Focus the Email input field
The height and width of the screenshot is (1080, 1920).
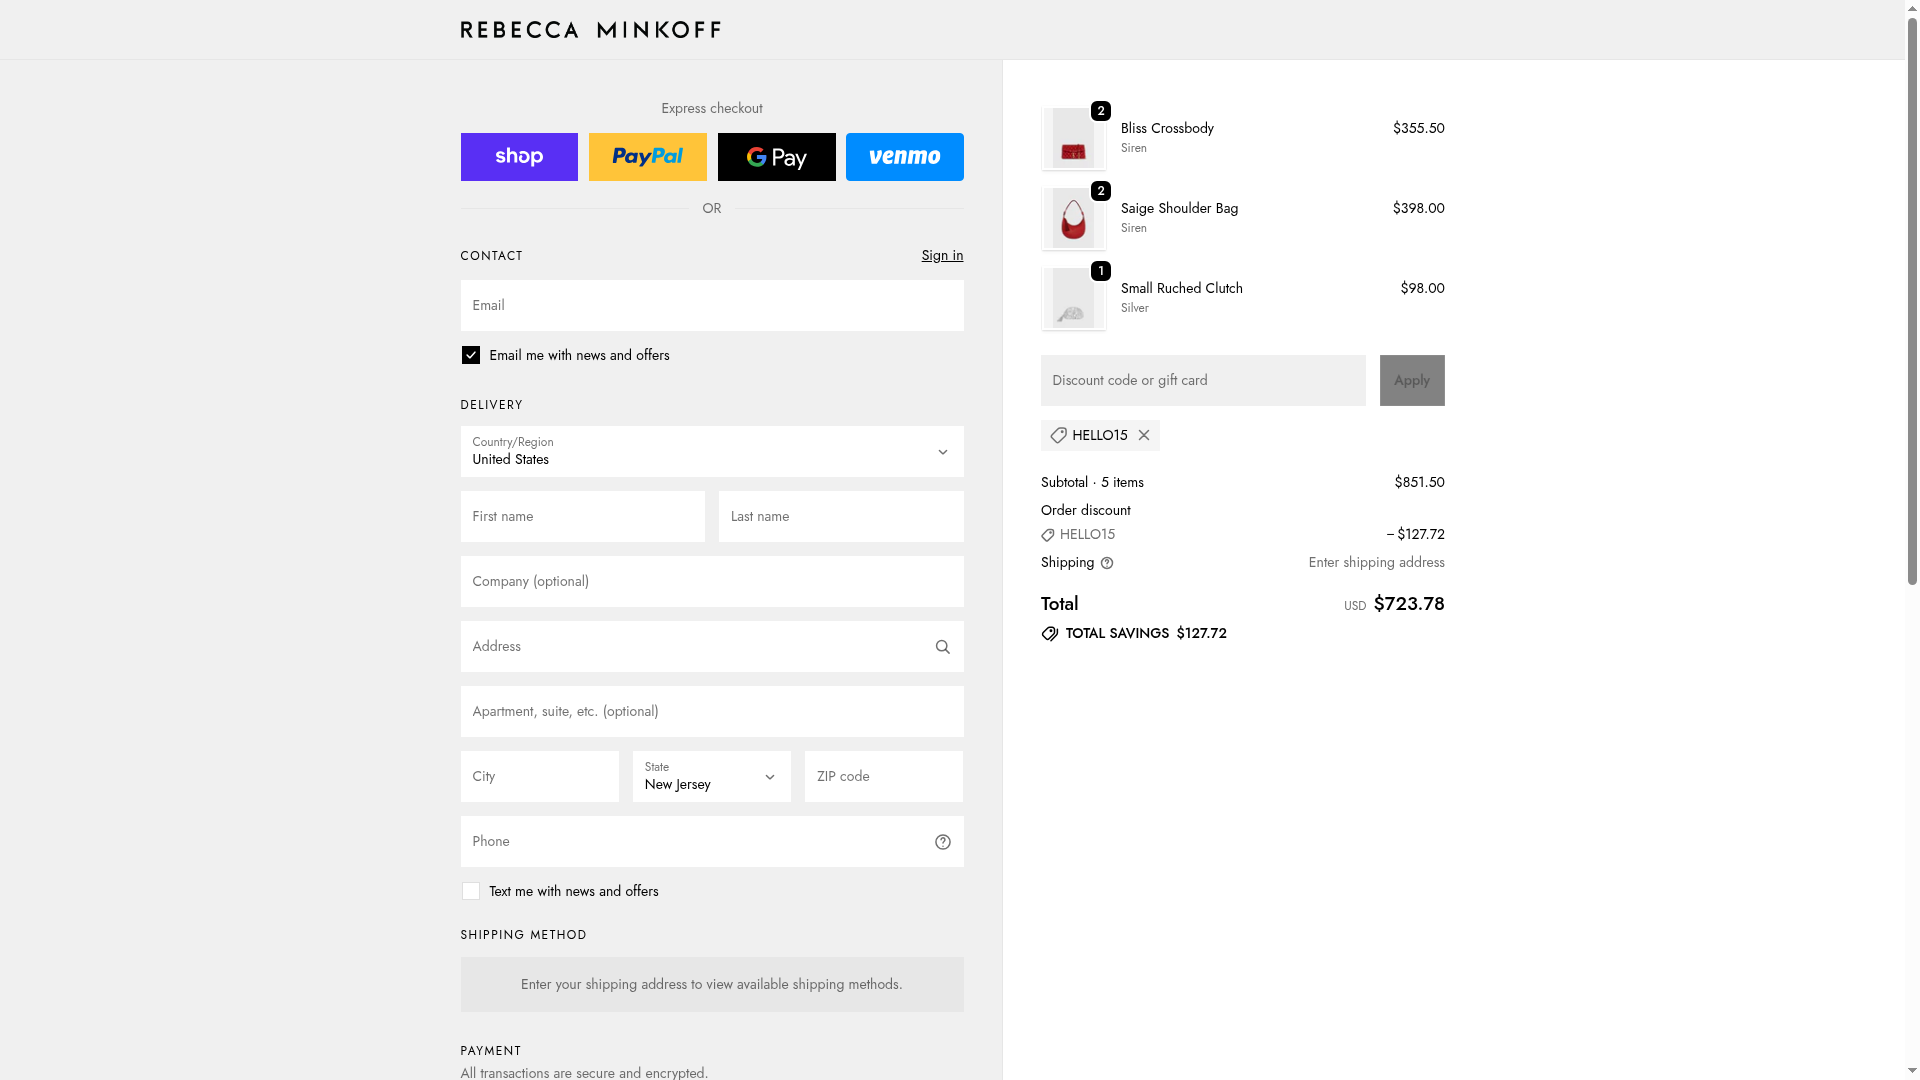click(x=711, y=306)
